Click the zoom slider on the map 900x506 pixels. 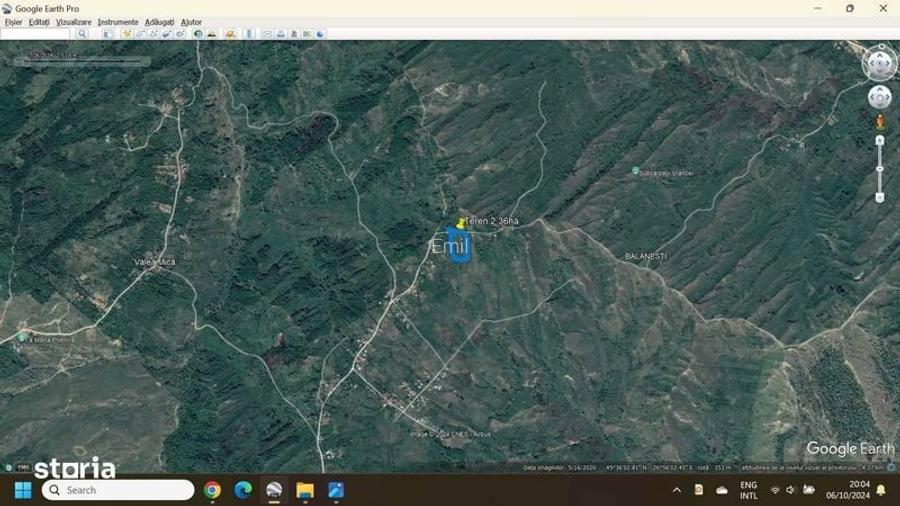click(x=880, y=168)
